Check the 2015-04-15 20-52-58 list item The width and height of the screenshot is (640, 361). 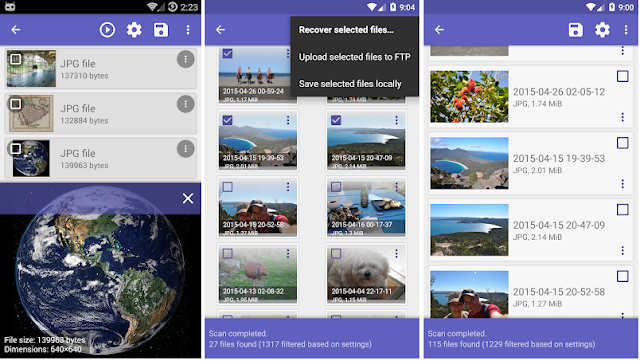pos(622,276)
